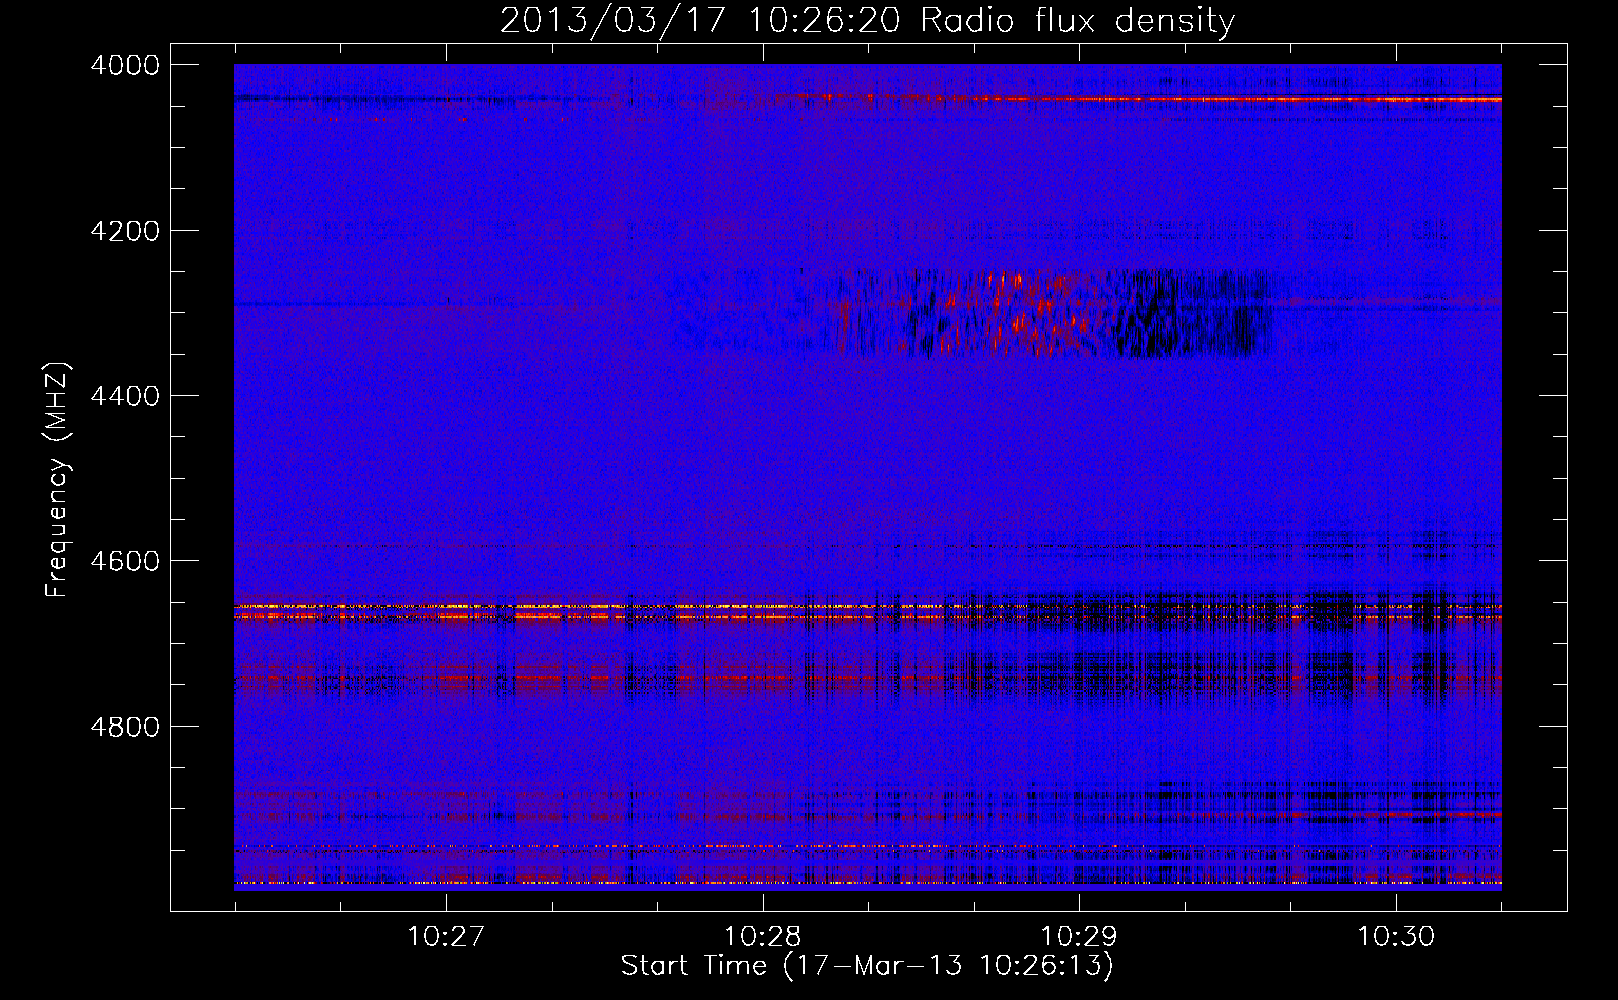
Task: Click the 10:29 time tick label
Action: point(1079,937)
